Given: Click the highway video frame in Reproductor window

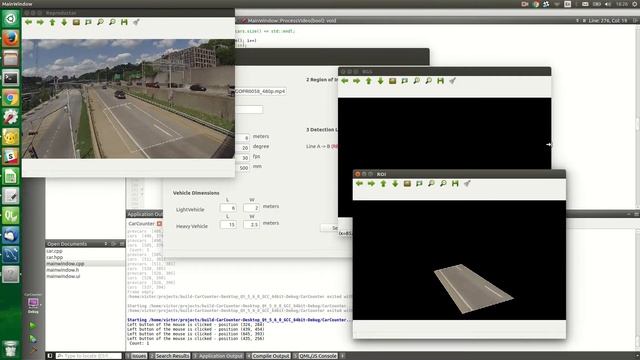Looking at the screenshot, I should coord(128,99).
